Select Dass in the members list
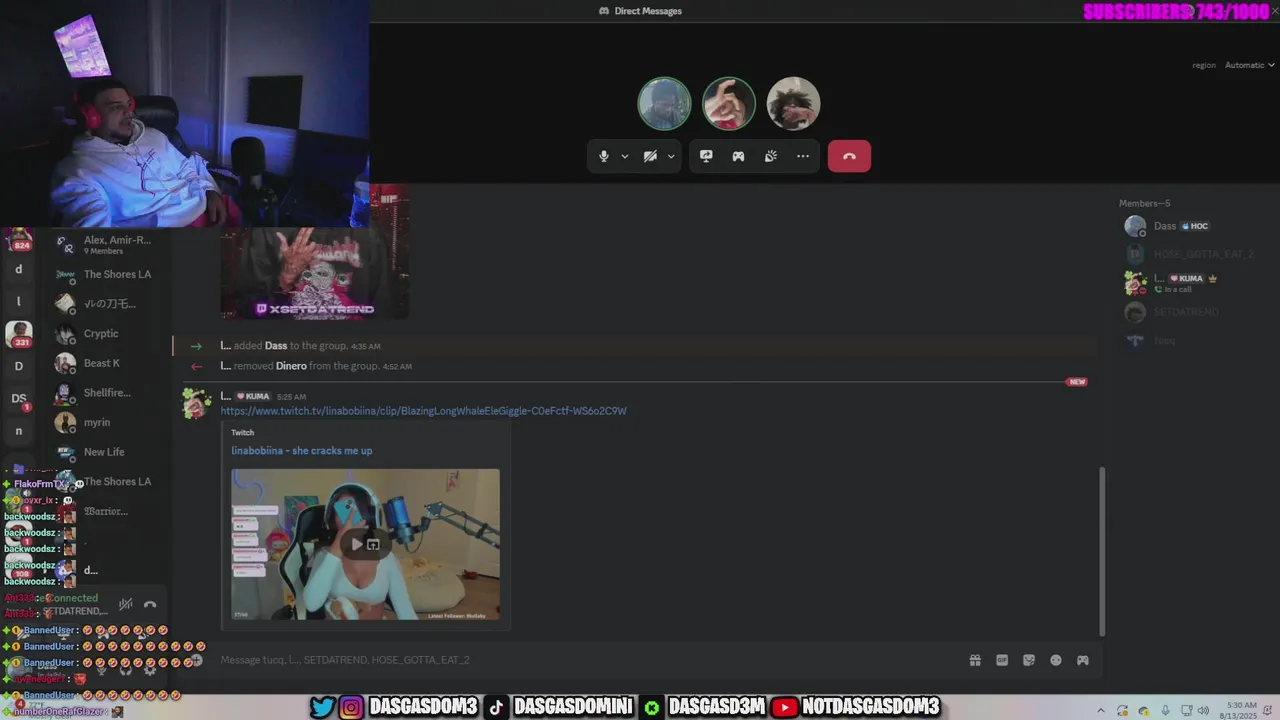The image size is (1280, 720). pos(1190,226)
